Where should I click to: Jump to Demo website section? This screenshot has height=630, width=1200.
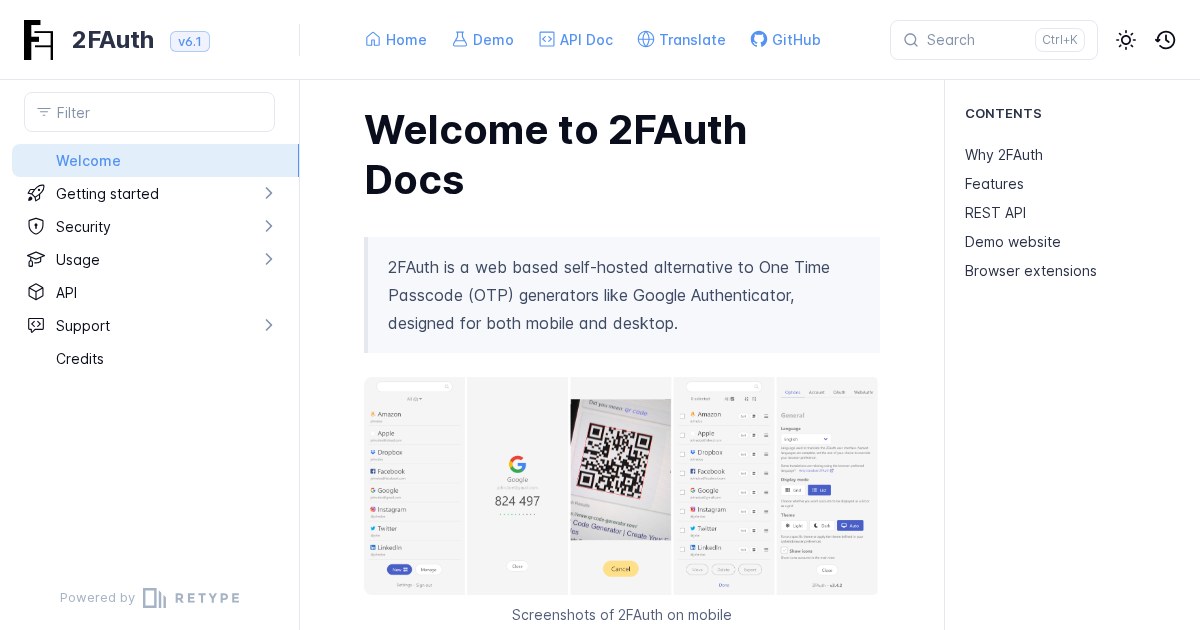point(1013,242)
